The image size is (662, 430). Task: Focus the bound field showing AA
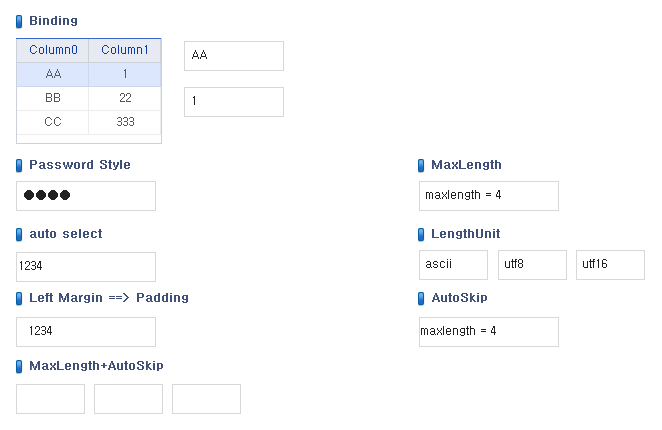234,56
